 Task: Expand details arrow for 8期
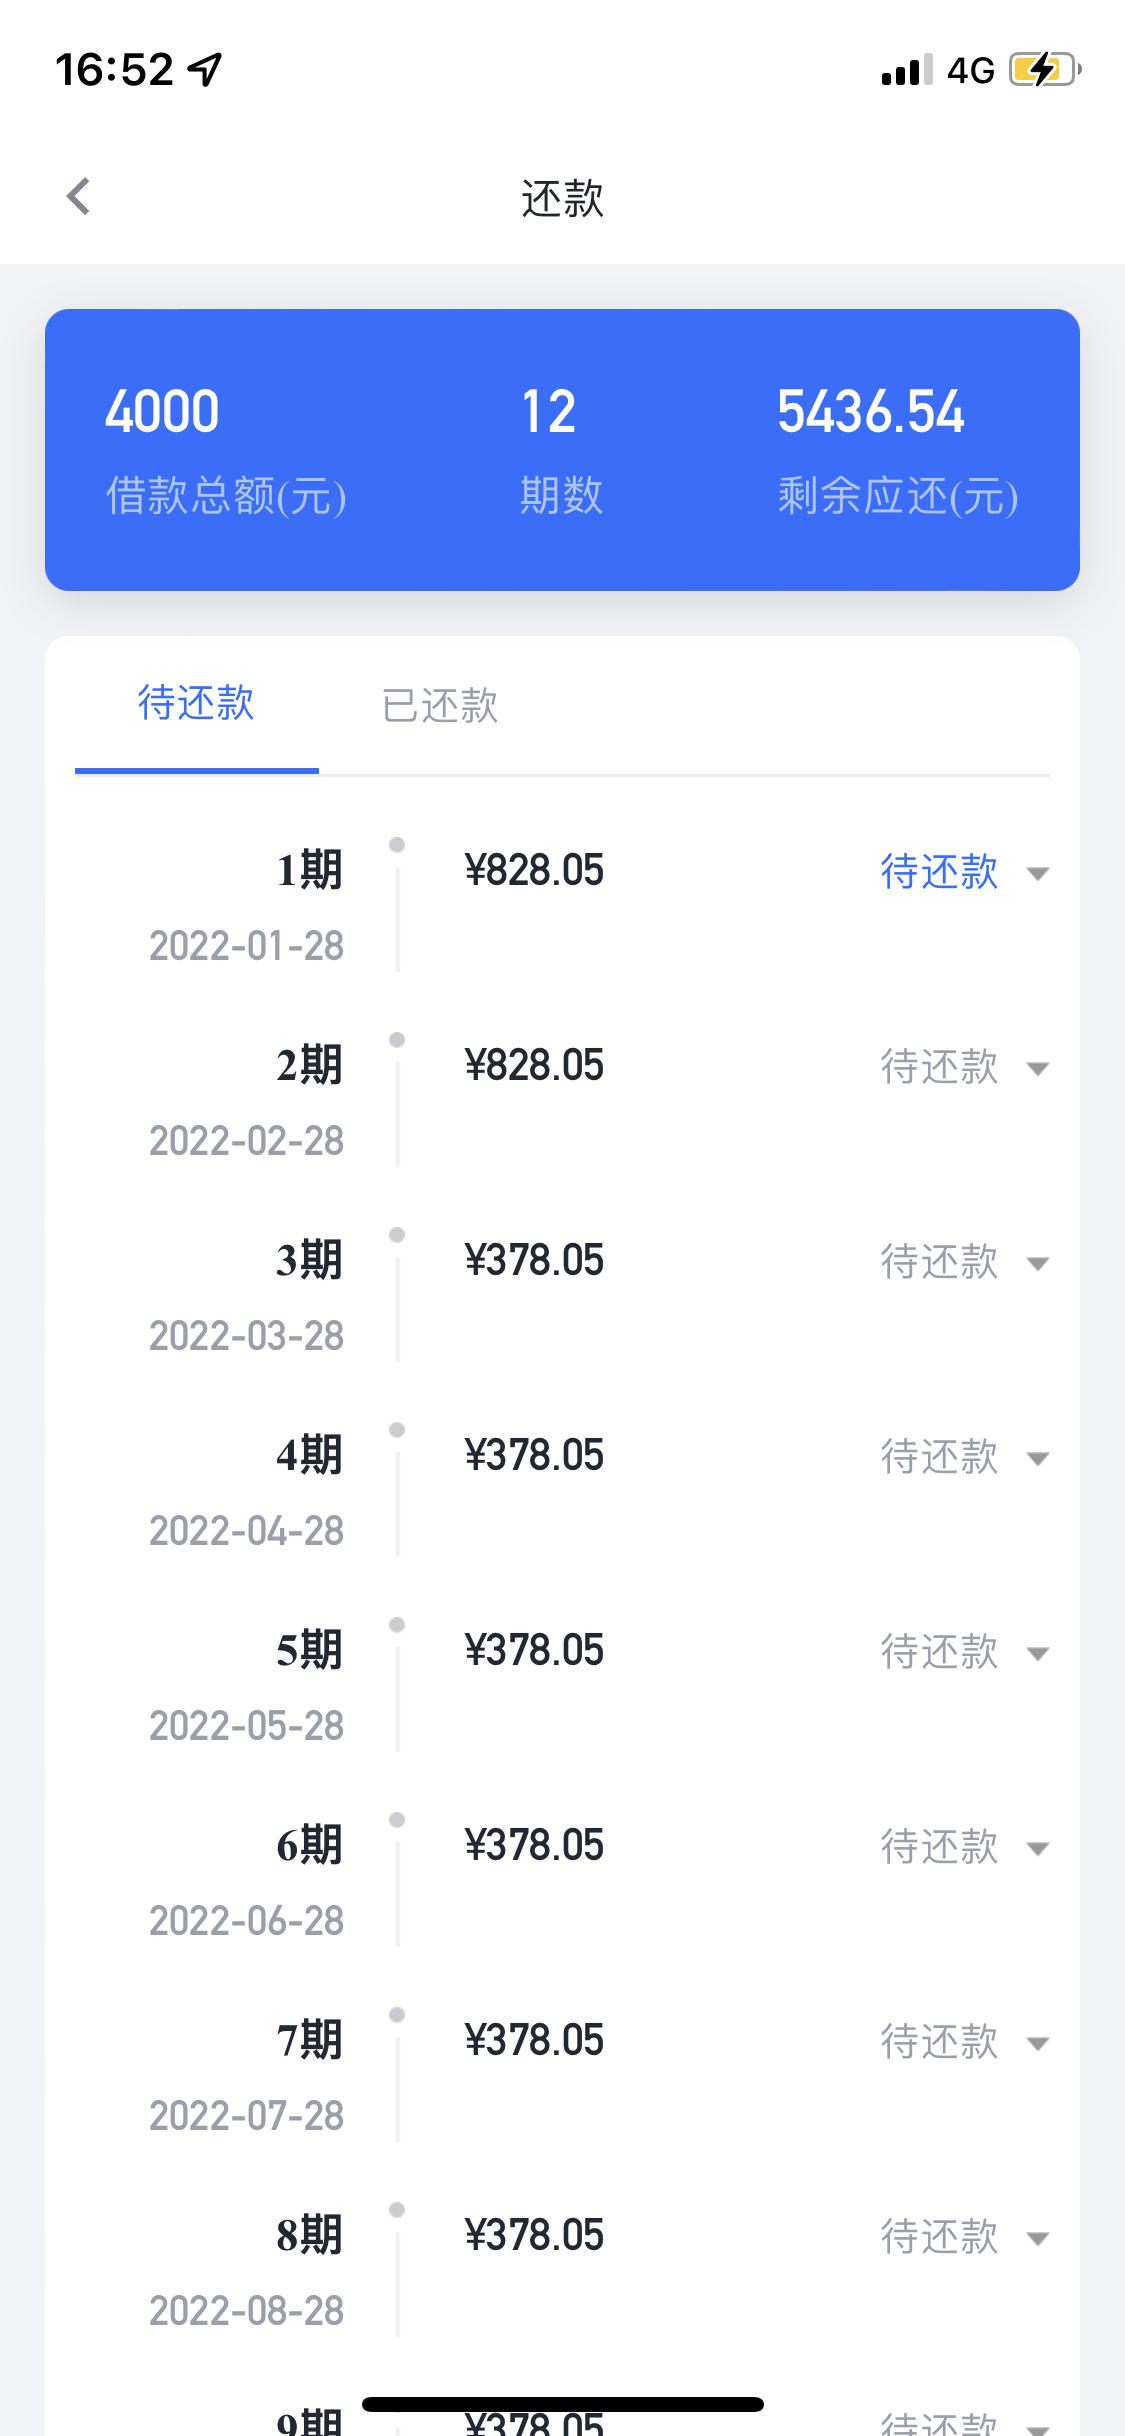coord(1038,2239)
